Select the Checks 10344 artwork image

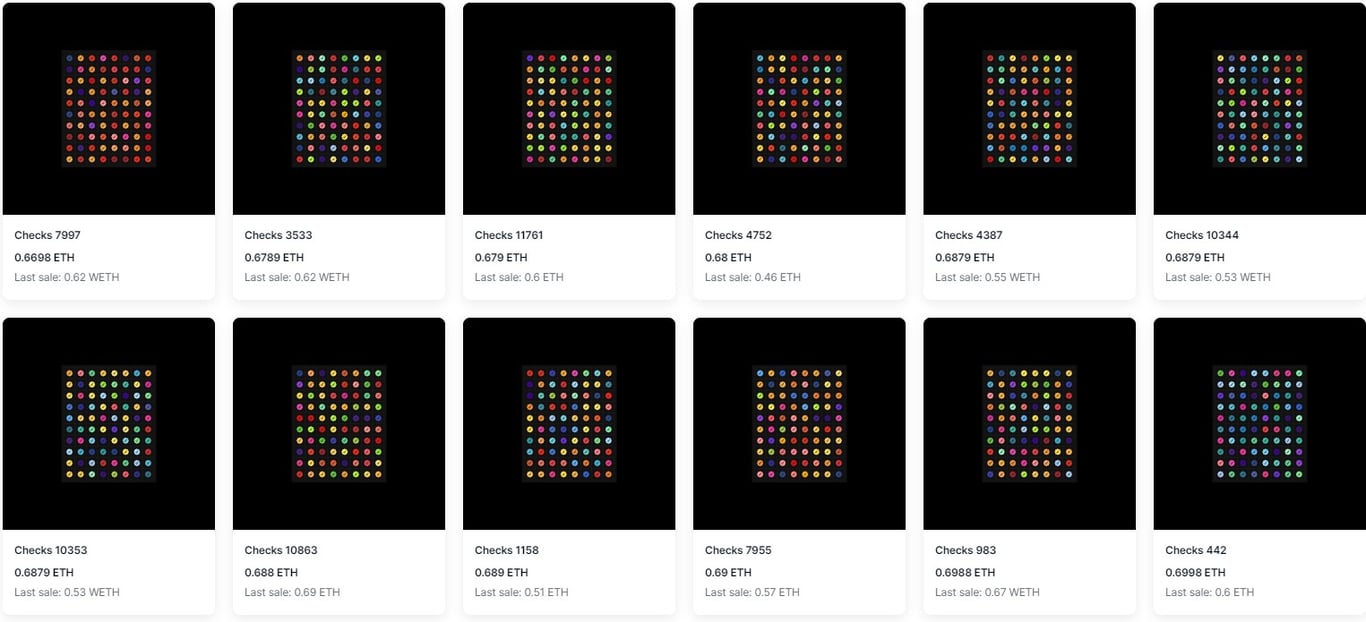click(x=1260, y=109)
